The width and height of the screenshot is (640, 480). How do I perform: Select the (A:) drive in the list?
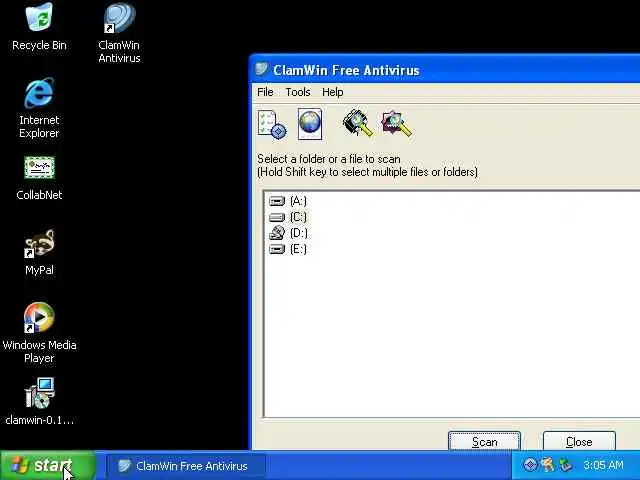(288, 201)
